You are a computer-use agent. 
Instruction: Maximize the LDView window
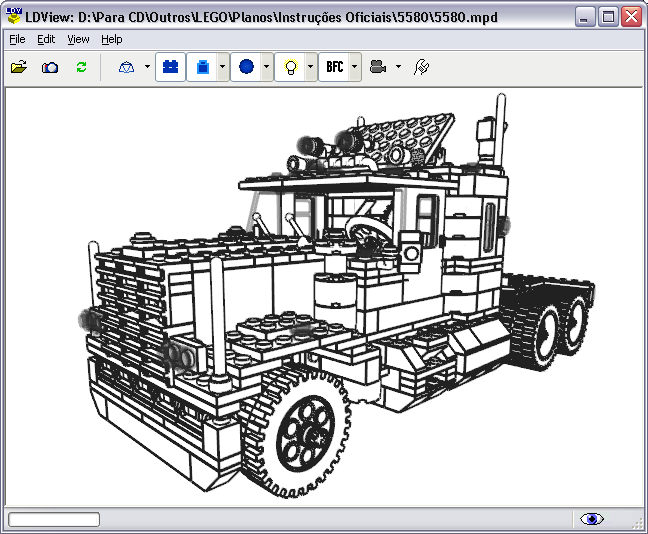608,17
